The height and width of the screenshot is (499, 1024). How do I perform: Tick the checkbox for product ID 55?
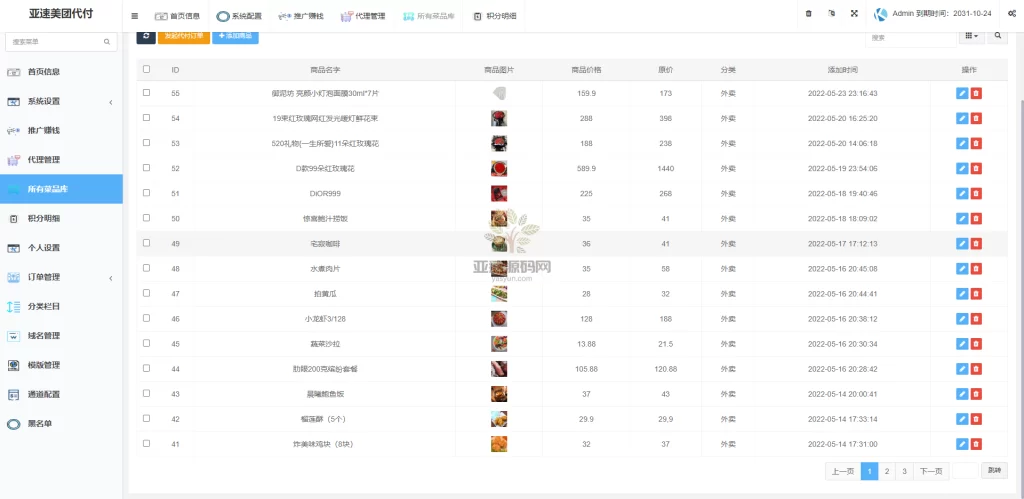click(146, 93)
